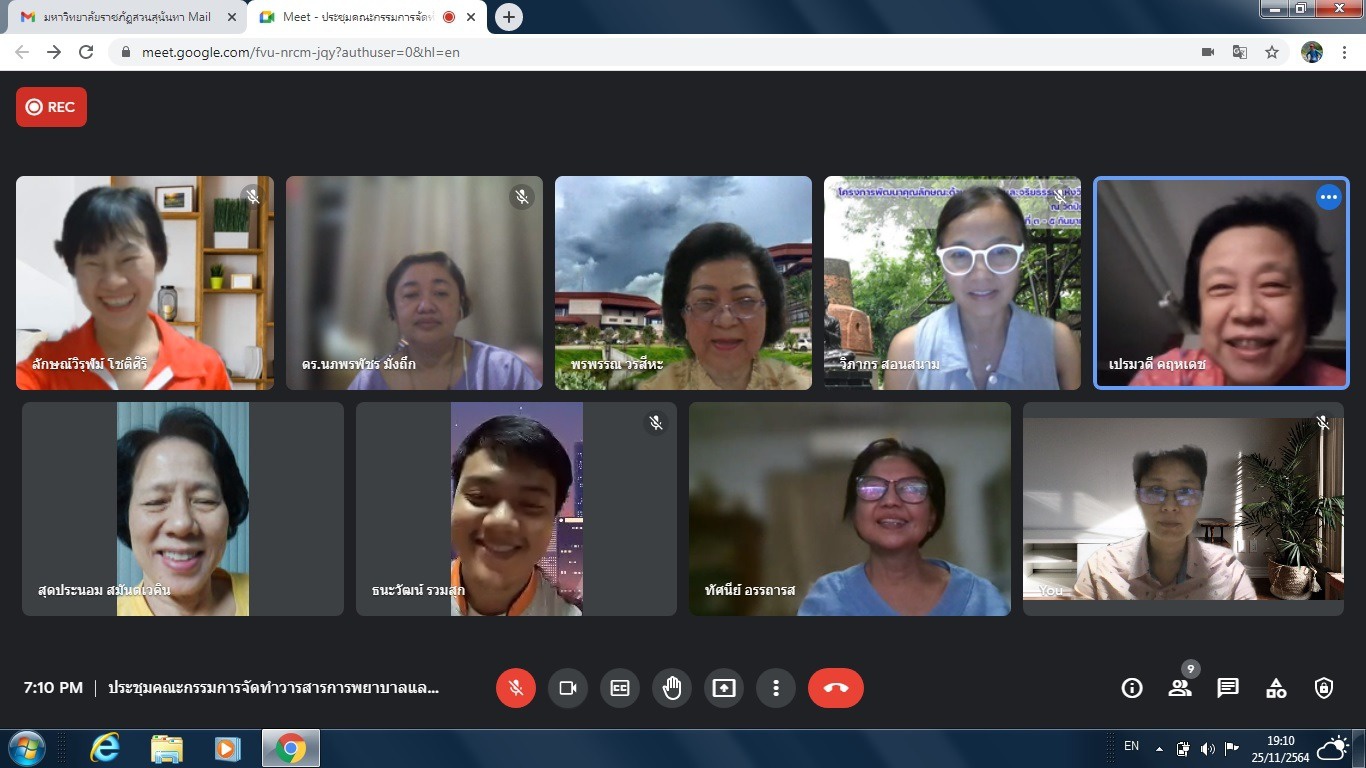The image size is (1366, 768).
Task: Open tile options on the highlighted participant
Action: tap(1328, 198)
